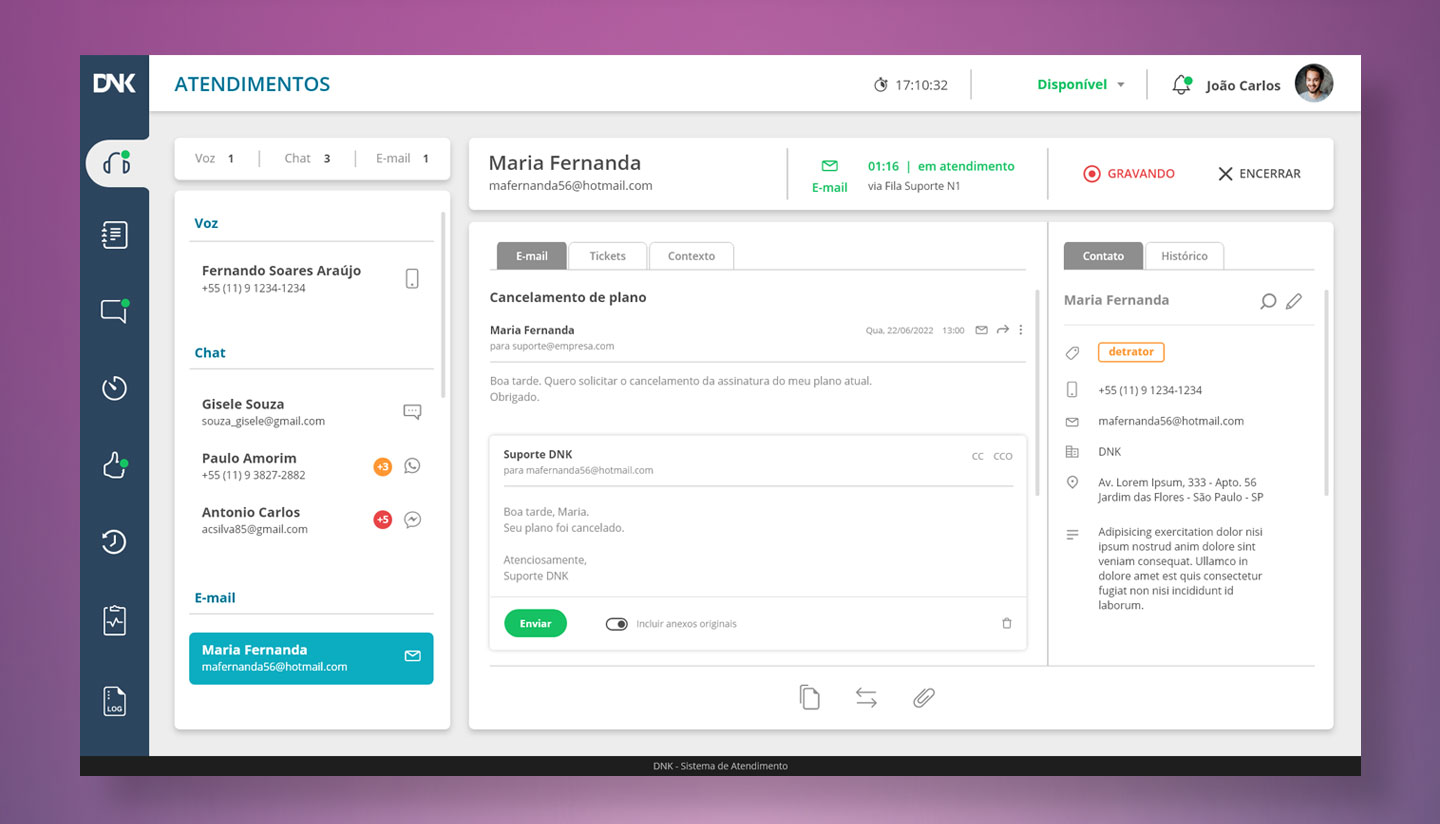Click the notification bell icon
This screenshot has height=824, width=1440.
tap(1181, 85)
